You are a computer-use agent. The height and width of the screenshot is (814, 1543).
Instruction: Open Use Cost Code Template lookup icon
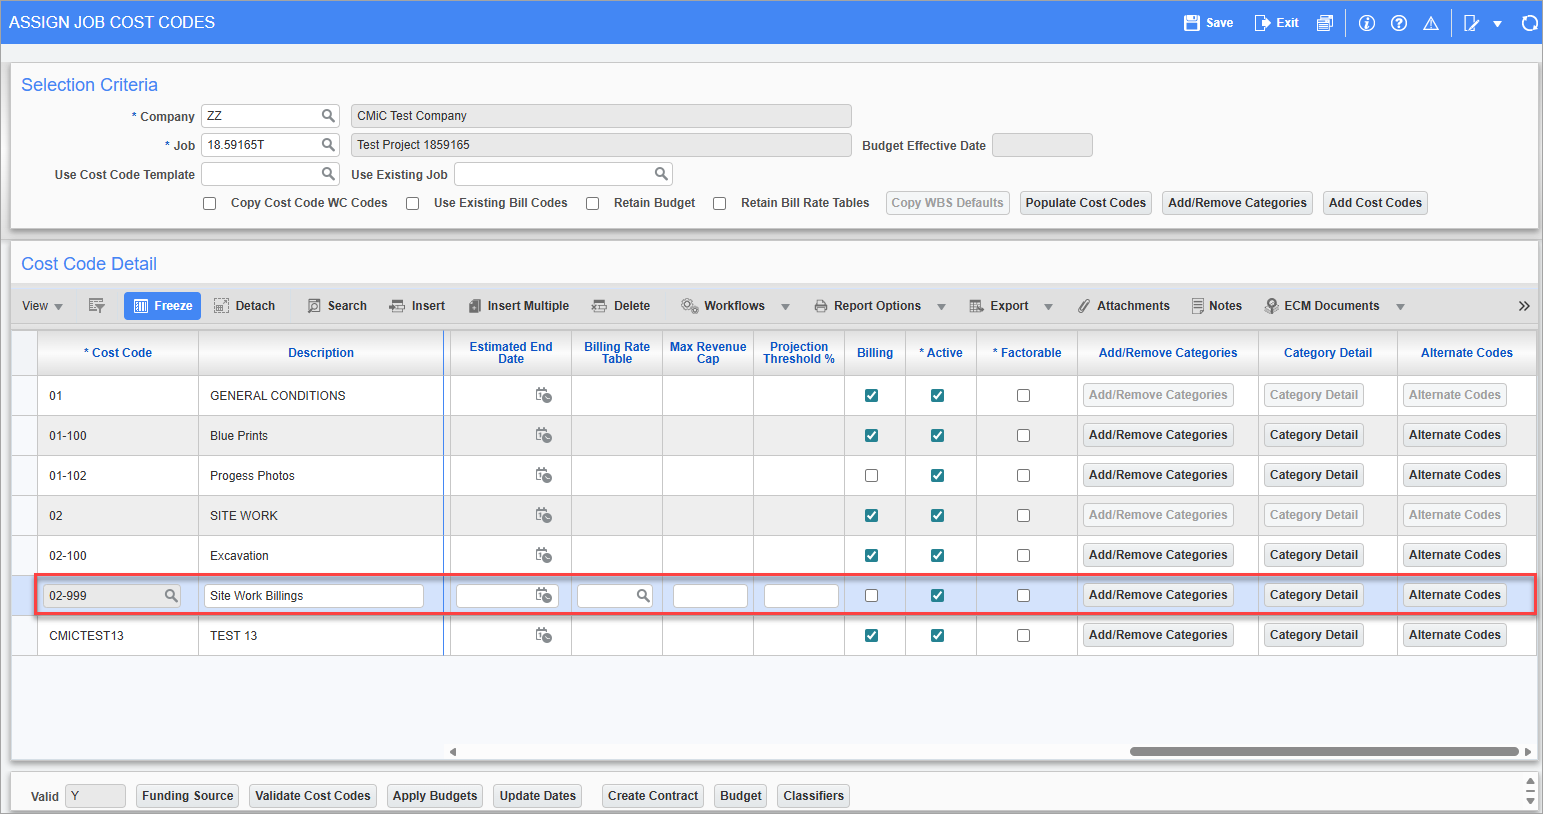[x=328, y=174]
